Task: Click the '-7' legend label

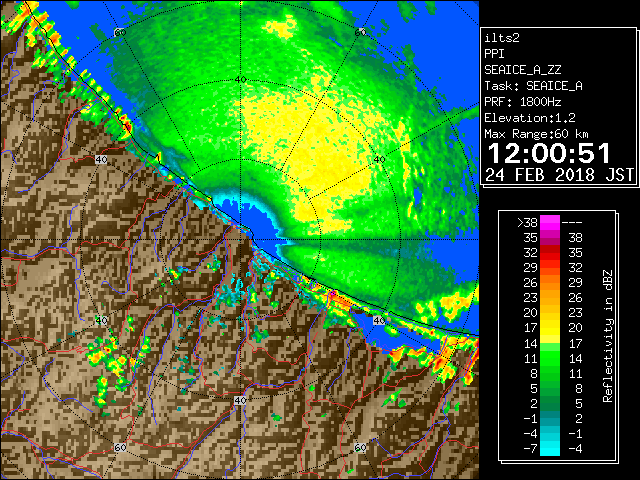Action: click(x=530, y=449)
